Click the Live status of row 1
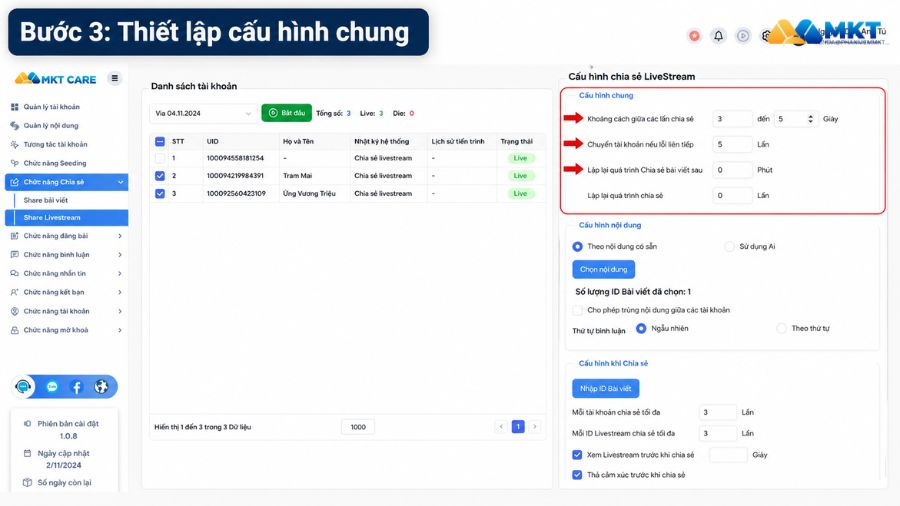Viewport: 900px width, 506px height. (521, 158)
